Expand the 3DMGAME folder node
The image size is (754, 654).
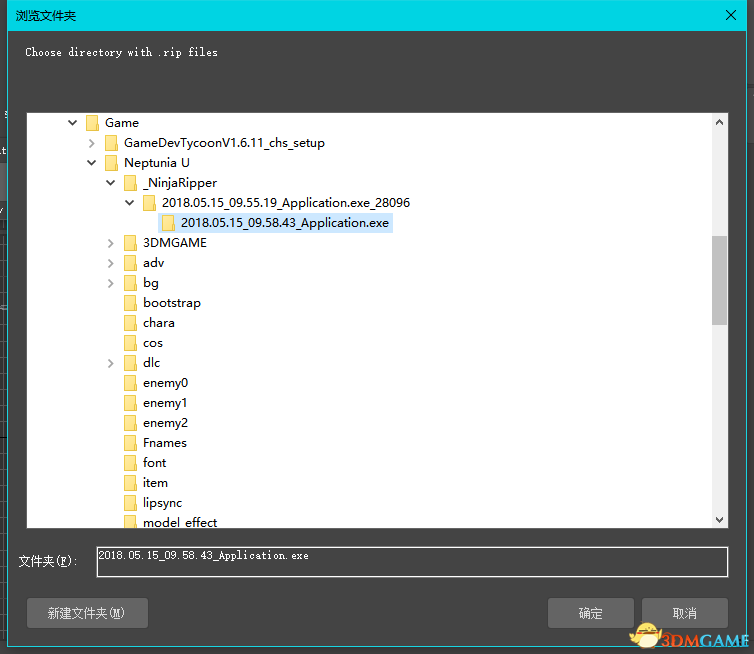pos(110,243)
